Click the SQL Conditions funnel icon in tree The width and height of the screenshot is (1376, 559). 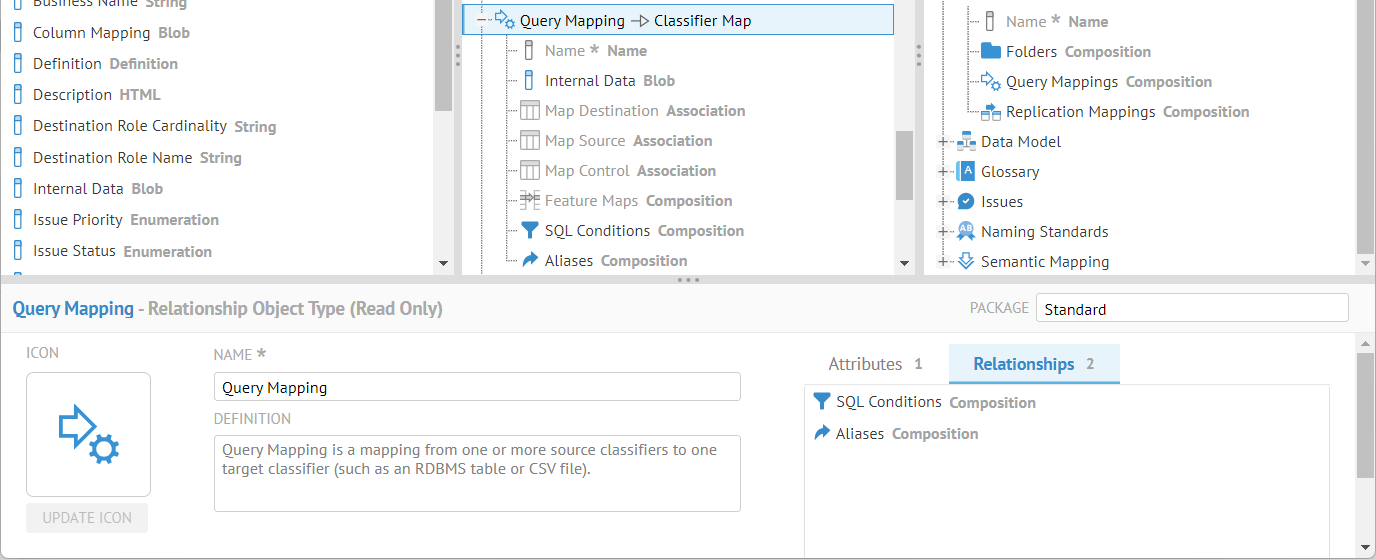(530, 231)
